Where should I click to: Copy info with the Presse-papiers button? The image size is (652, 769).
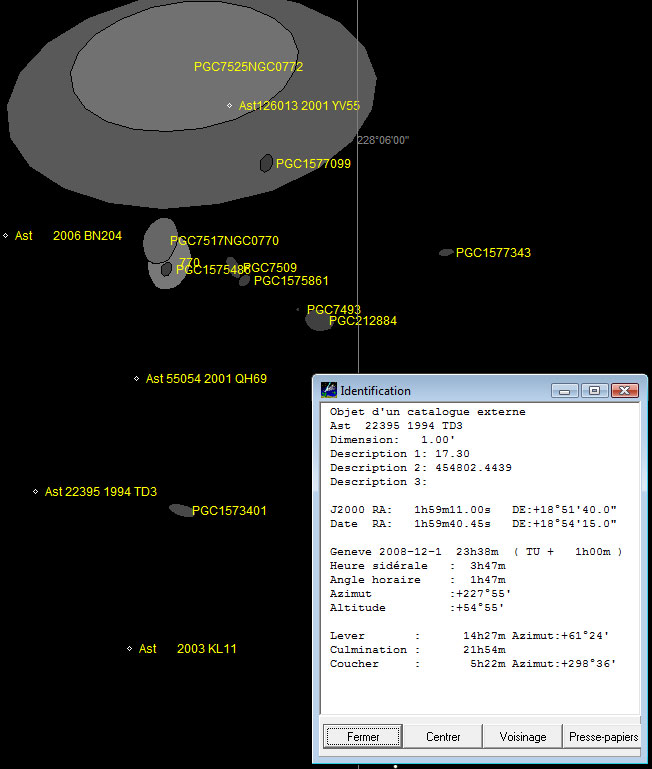click(602, 736)
